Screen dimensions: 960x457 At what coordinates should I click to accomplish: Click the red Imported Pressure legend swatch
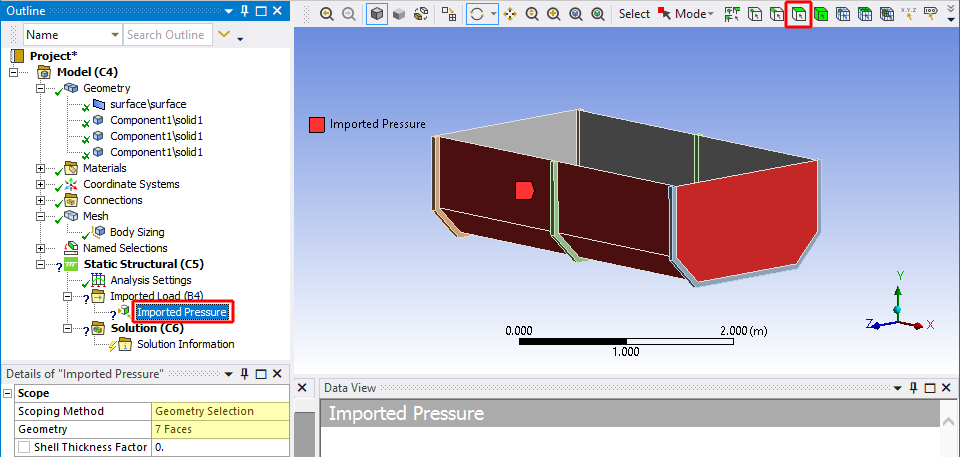pyautogui.click(x=317, y=125)
